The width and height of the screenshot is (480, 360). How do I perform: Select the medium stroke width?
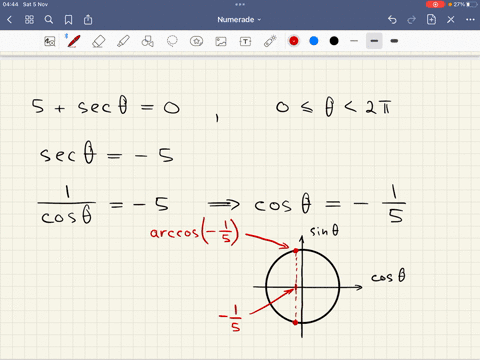click(374, 41)
